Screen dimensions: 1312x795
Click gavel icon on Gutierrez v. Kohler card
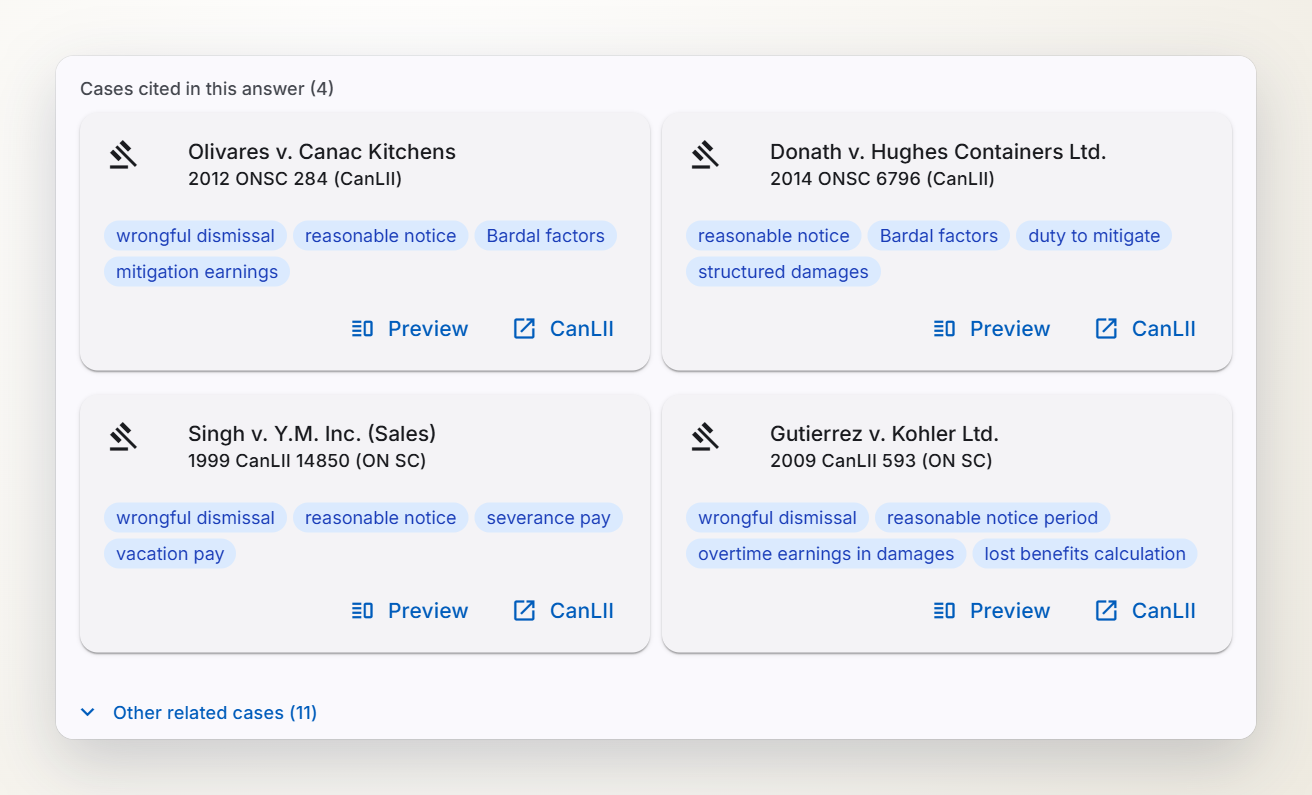click(705, 437)
